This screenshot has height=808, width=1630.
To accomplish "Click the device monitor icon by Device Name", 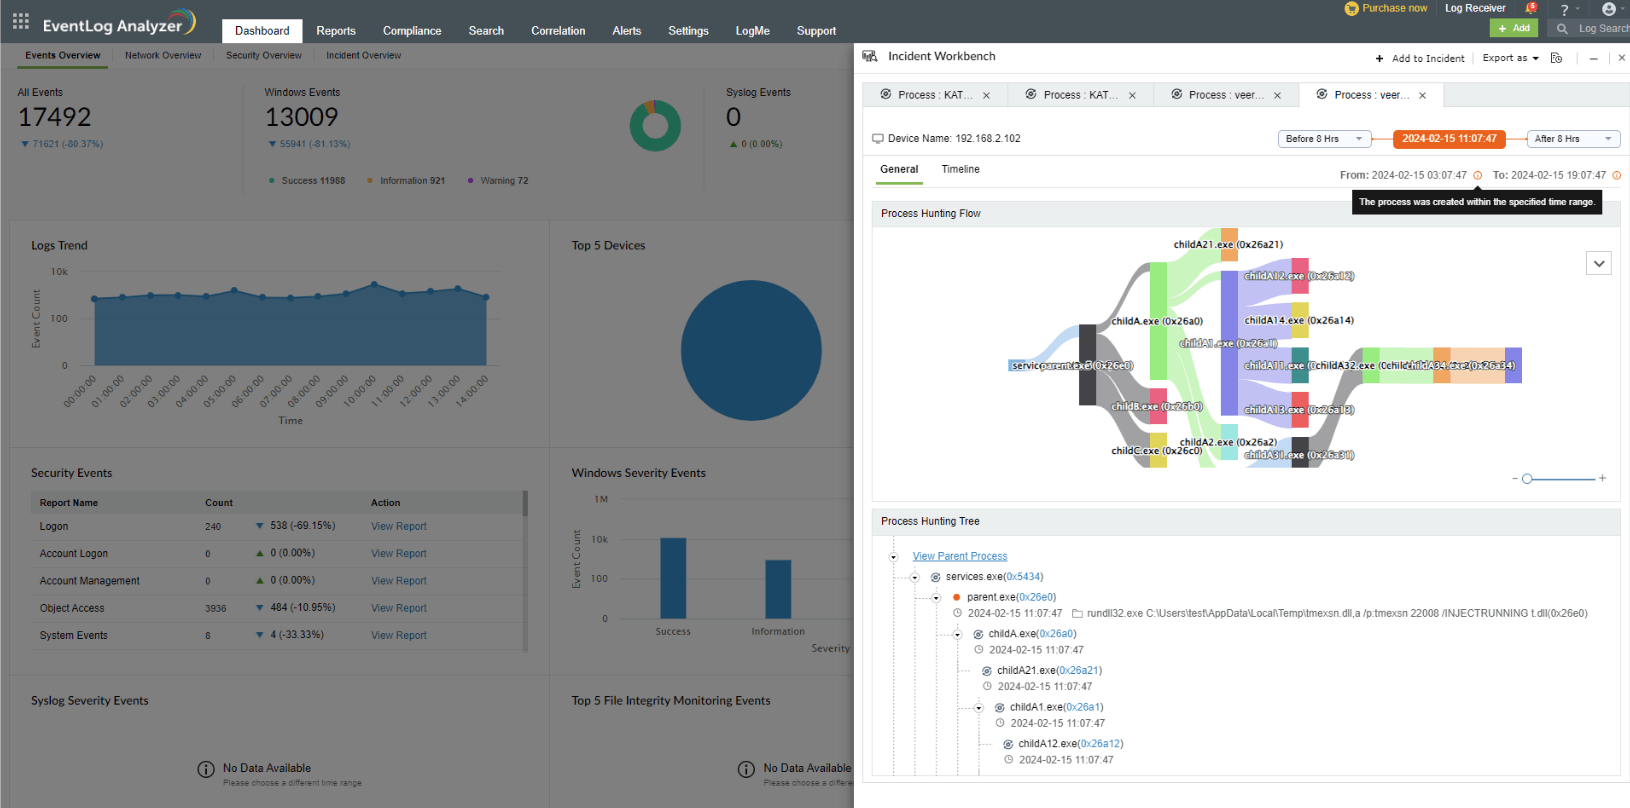I will (x=878, y=139).
